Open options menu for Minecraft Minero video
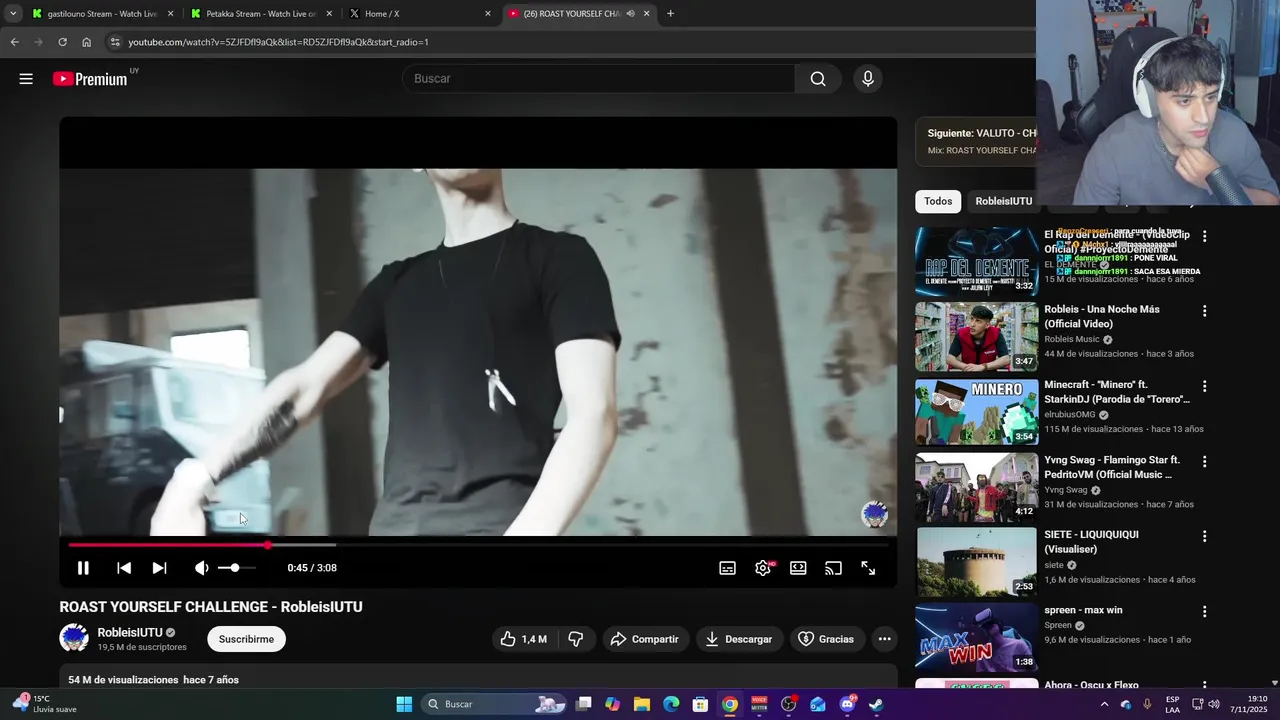Viewport: 1280px width, 720px height. tap(1204, 387)
